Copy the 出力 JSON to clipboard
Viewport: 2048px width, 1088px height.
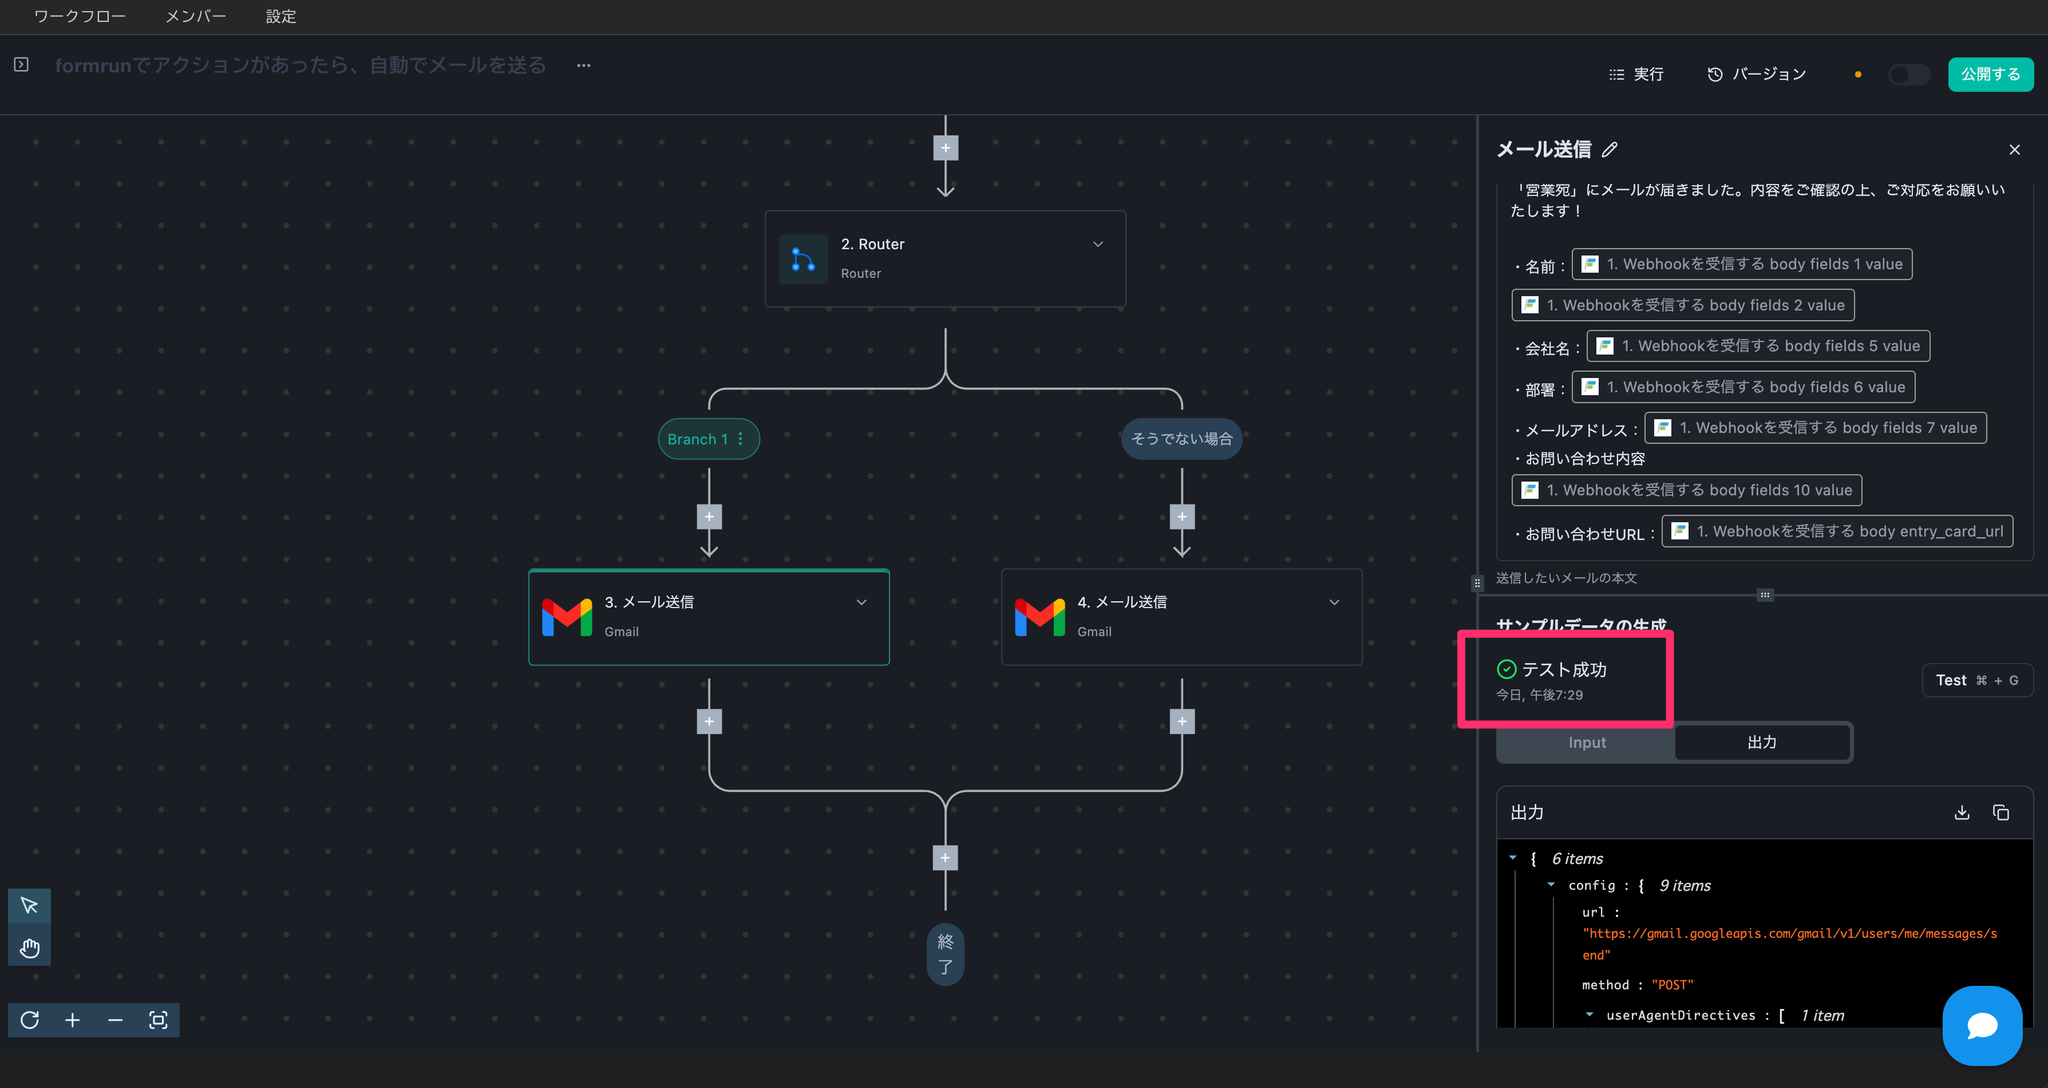tap(2000, 813)
